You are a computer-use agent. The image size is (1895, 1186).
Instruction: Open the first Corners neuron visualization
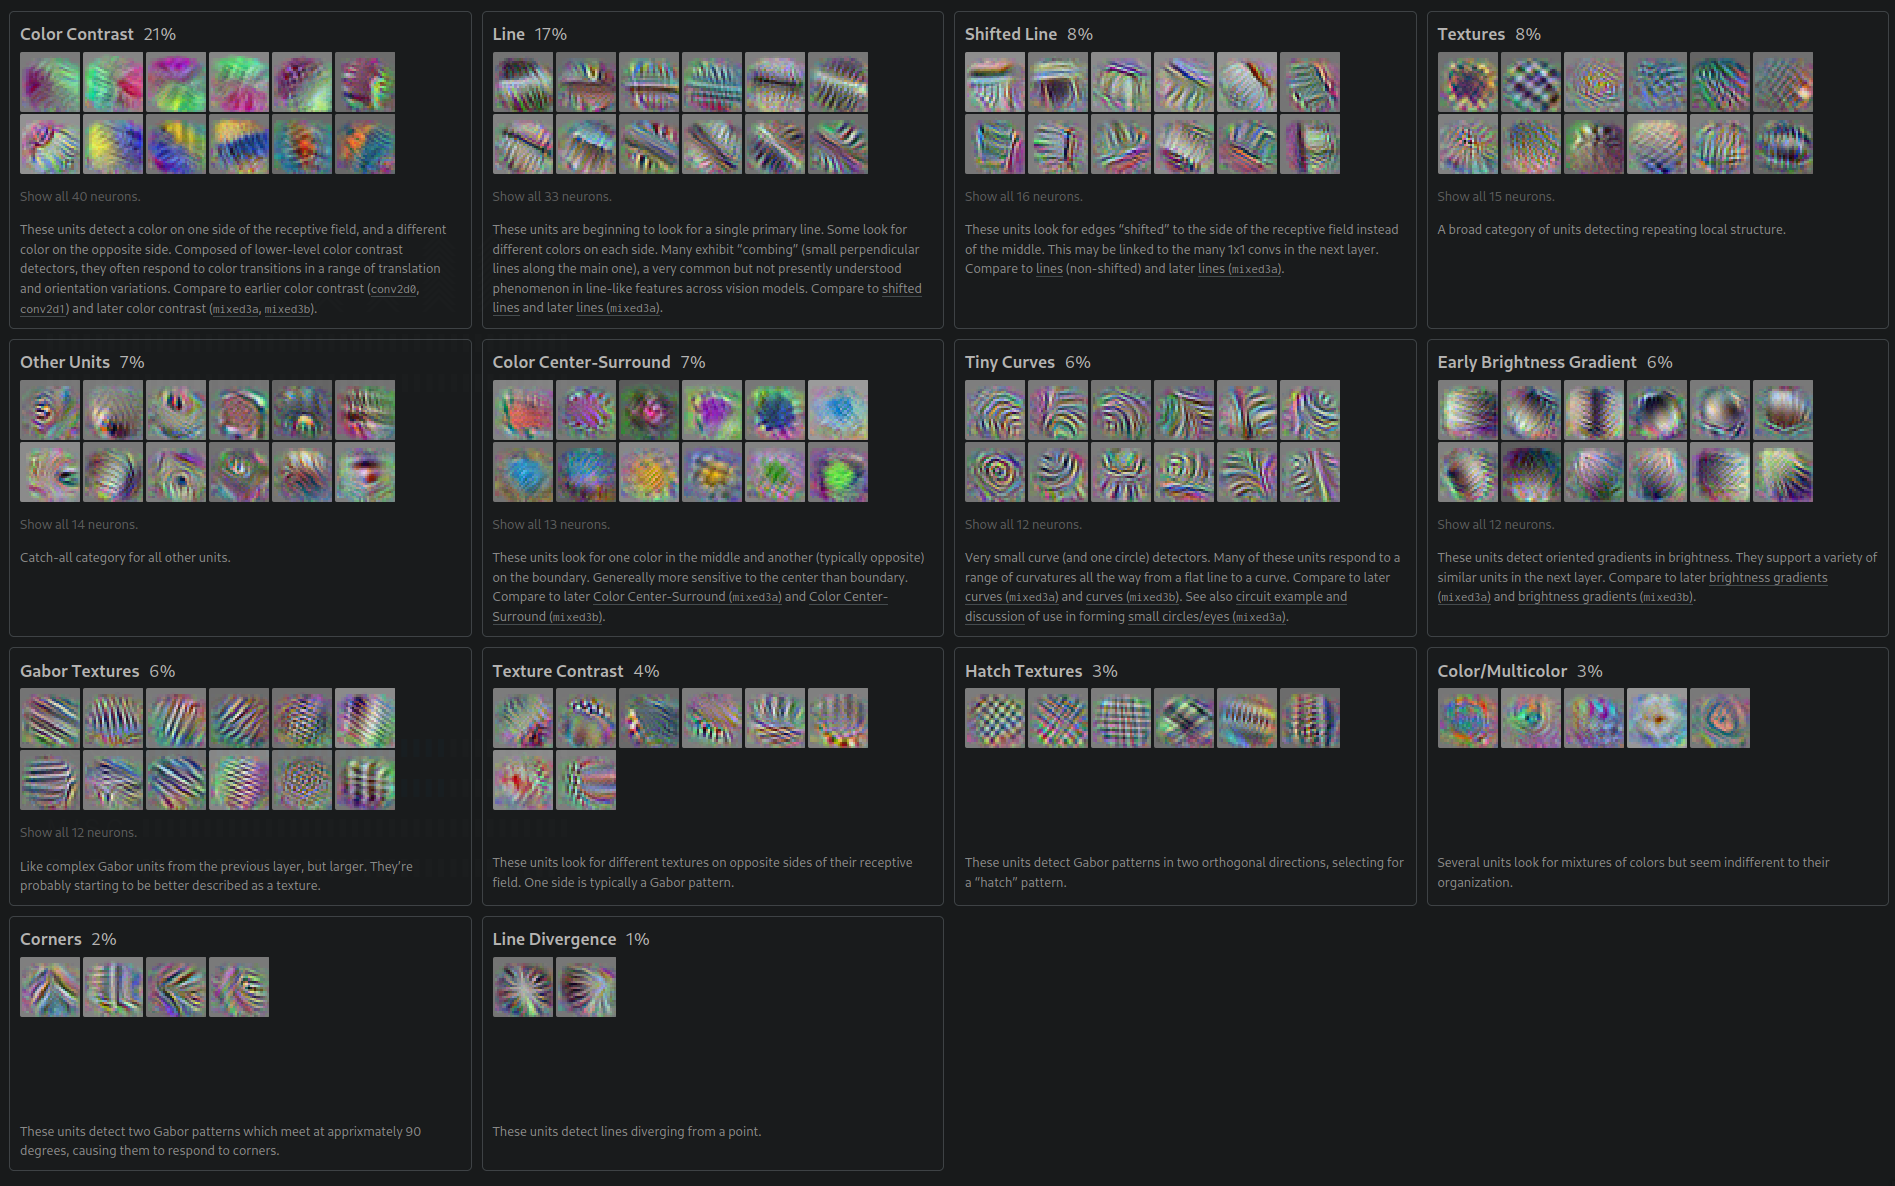49,987
